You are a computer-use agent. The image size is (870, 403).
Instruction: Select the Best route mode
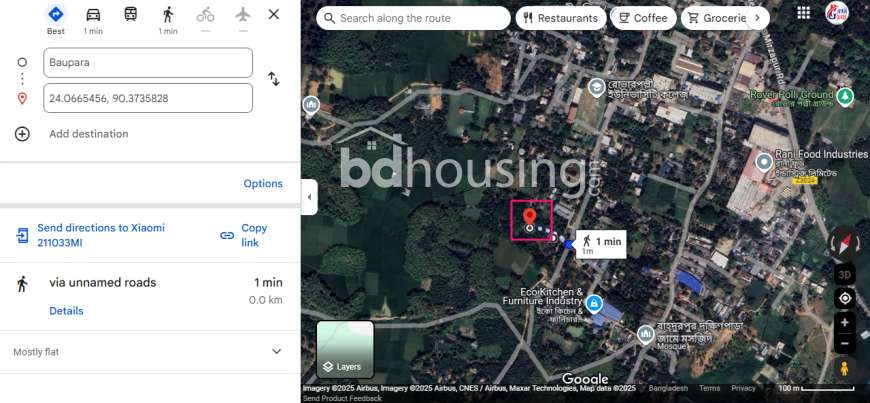pos(55,18)
